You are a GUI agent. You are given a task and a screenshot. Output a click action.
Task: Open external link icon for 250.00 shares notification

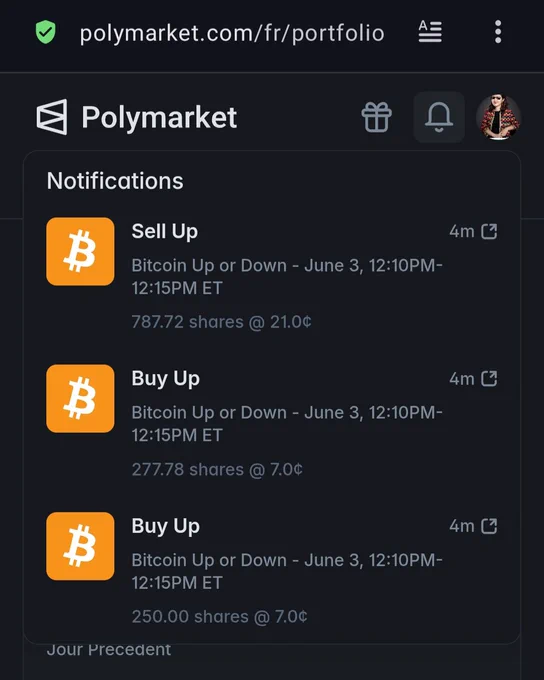coord(489,526)
